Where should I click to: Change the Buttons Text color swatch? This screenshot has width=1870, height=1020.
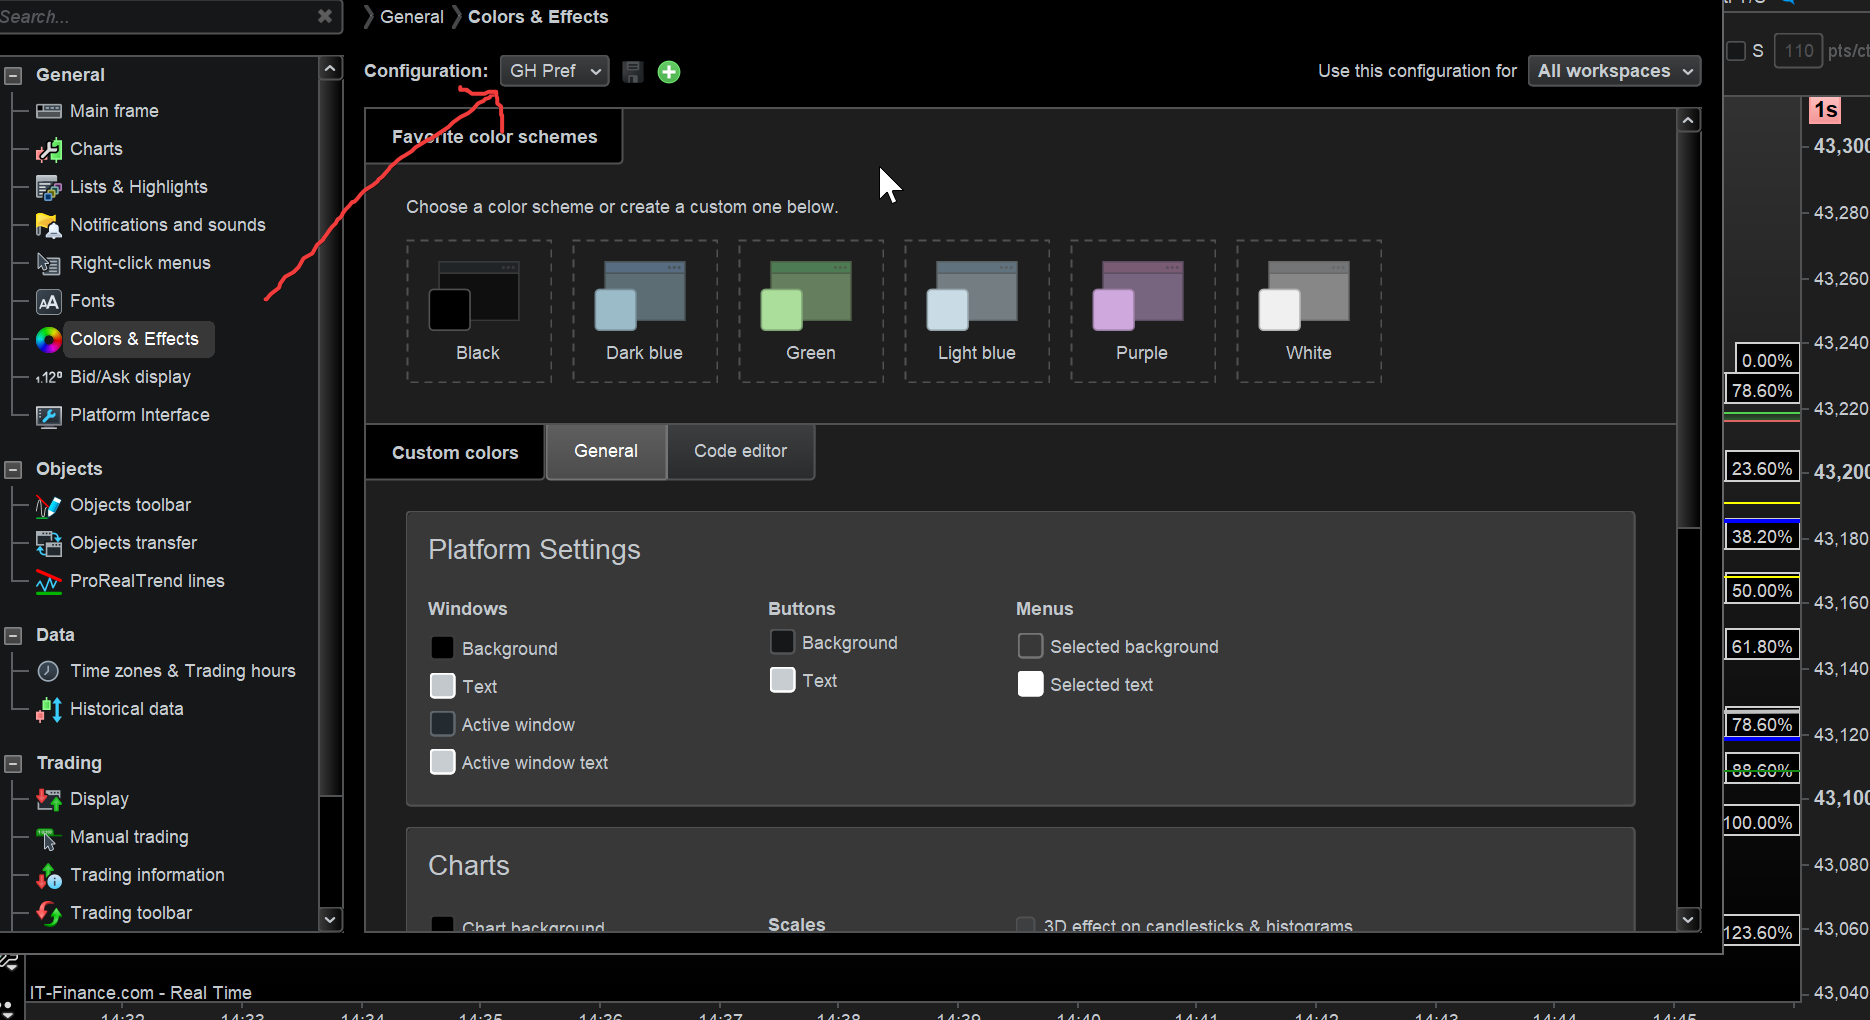[782, 680]
